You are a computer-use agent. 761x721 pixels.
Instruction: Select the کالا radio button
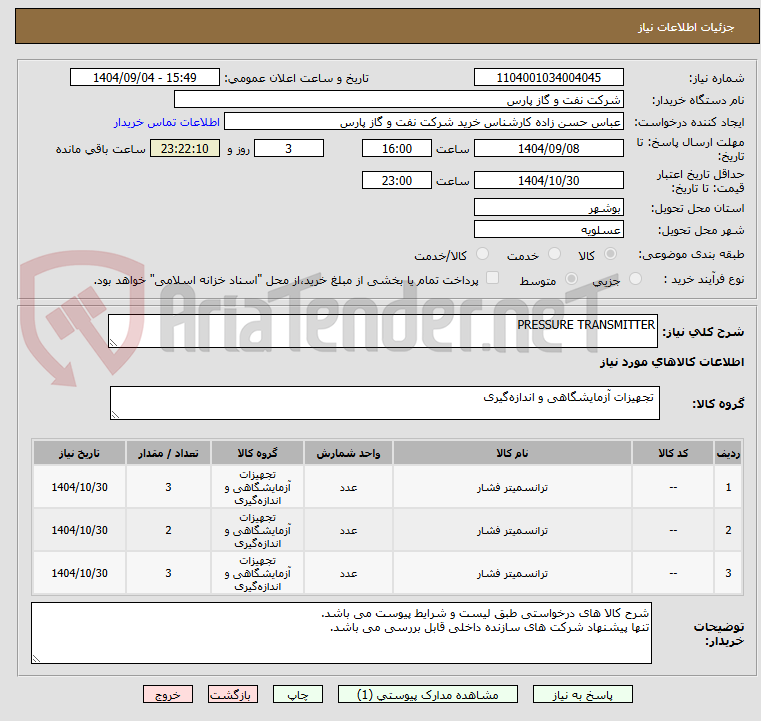[x=611, y=254]
